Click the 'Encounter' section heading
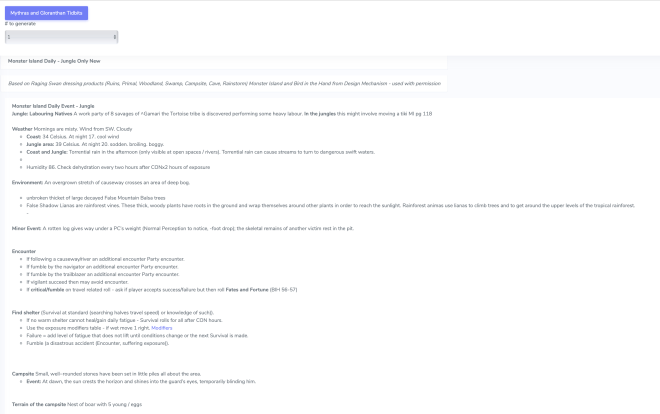This screenshot has height=414, width=660. (24, 250)
